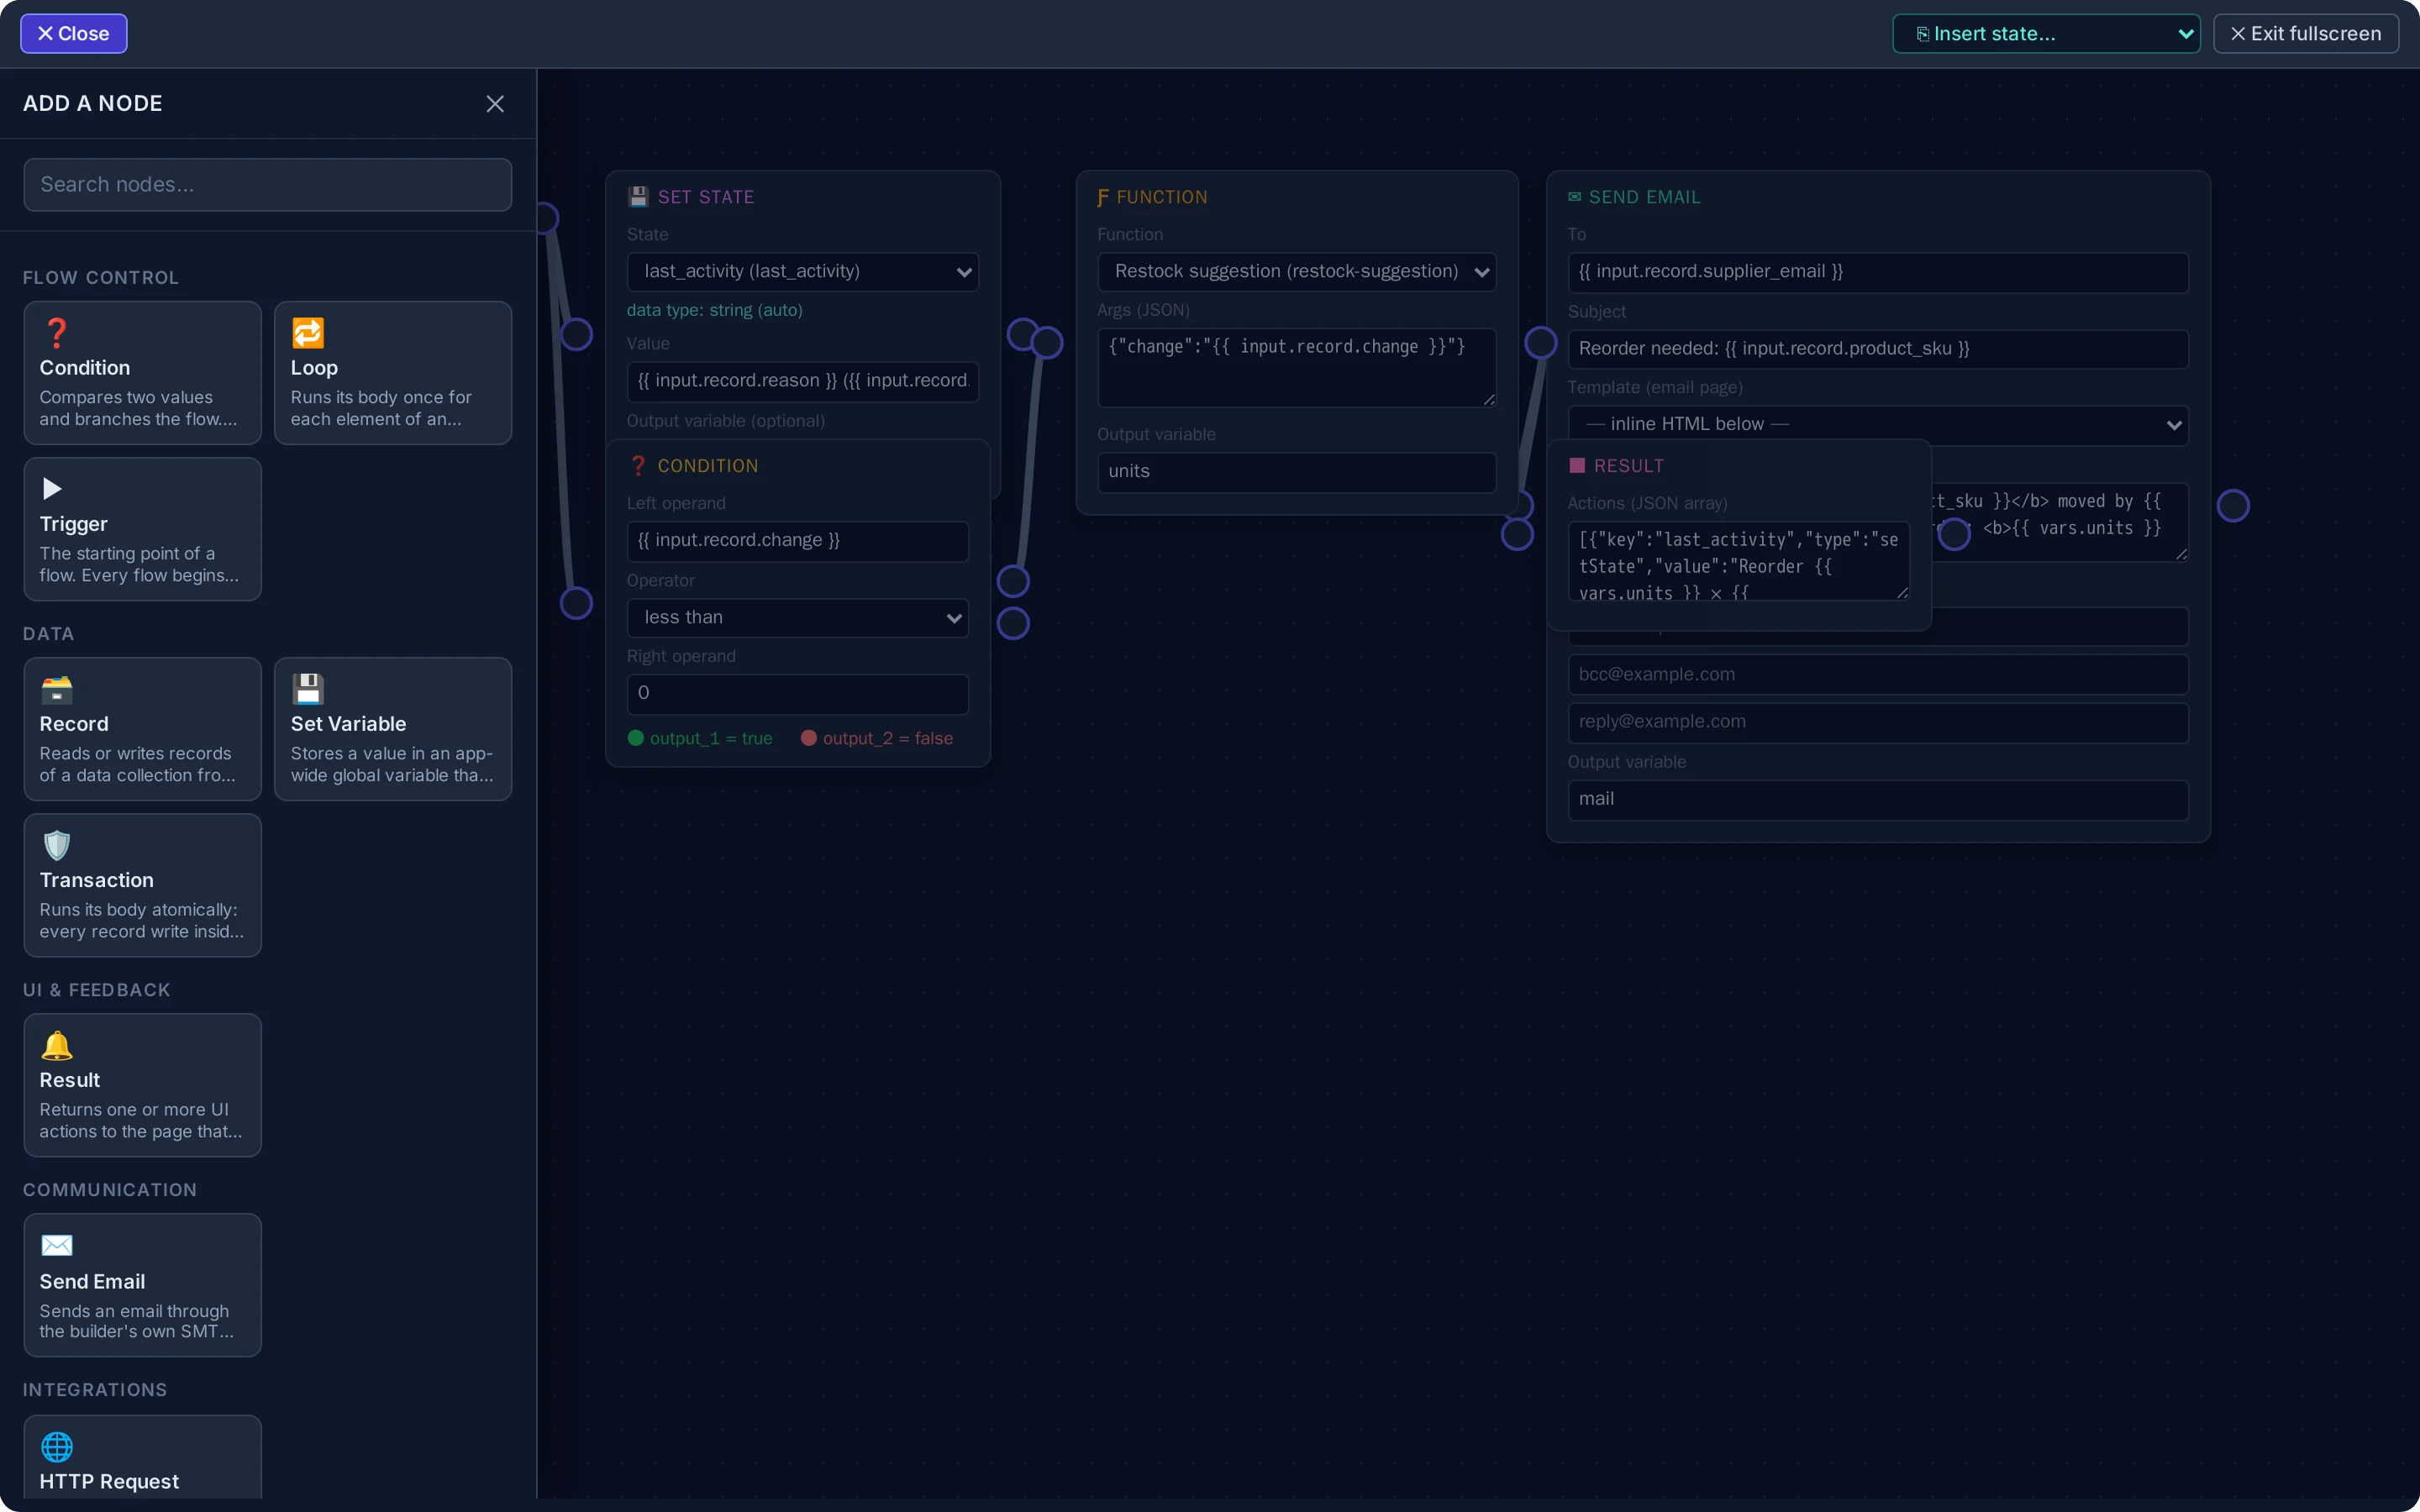
Task: Click the Result node input port
Action: (x=1517, y=534)
